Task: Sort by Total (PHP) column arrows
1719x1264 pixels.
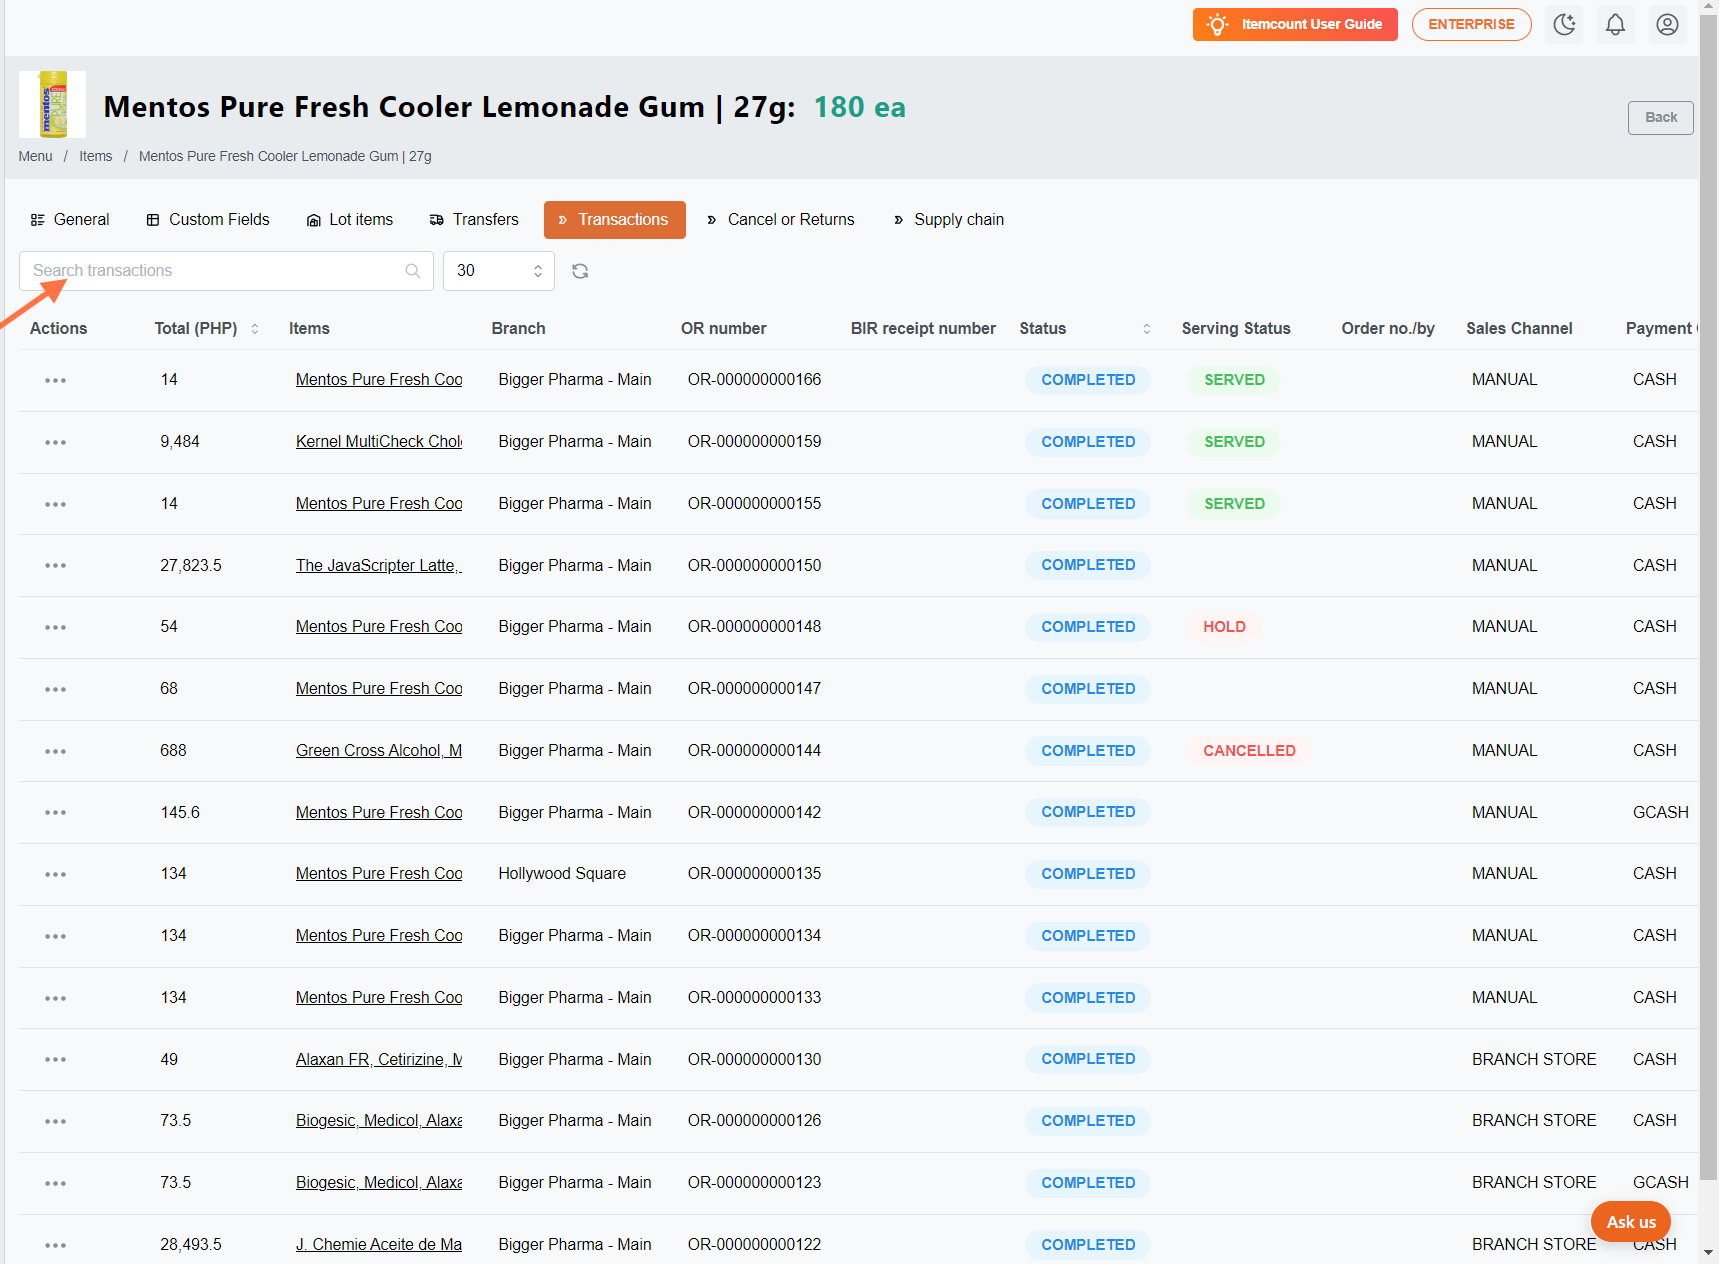Action: (x=255, y=329)
